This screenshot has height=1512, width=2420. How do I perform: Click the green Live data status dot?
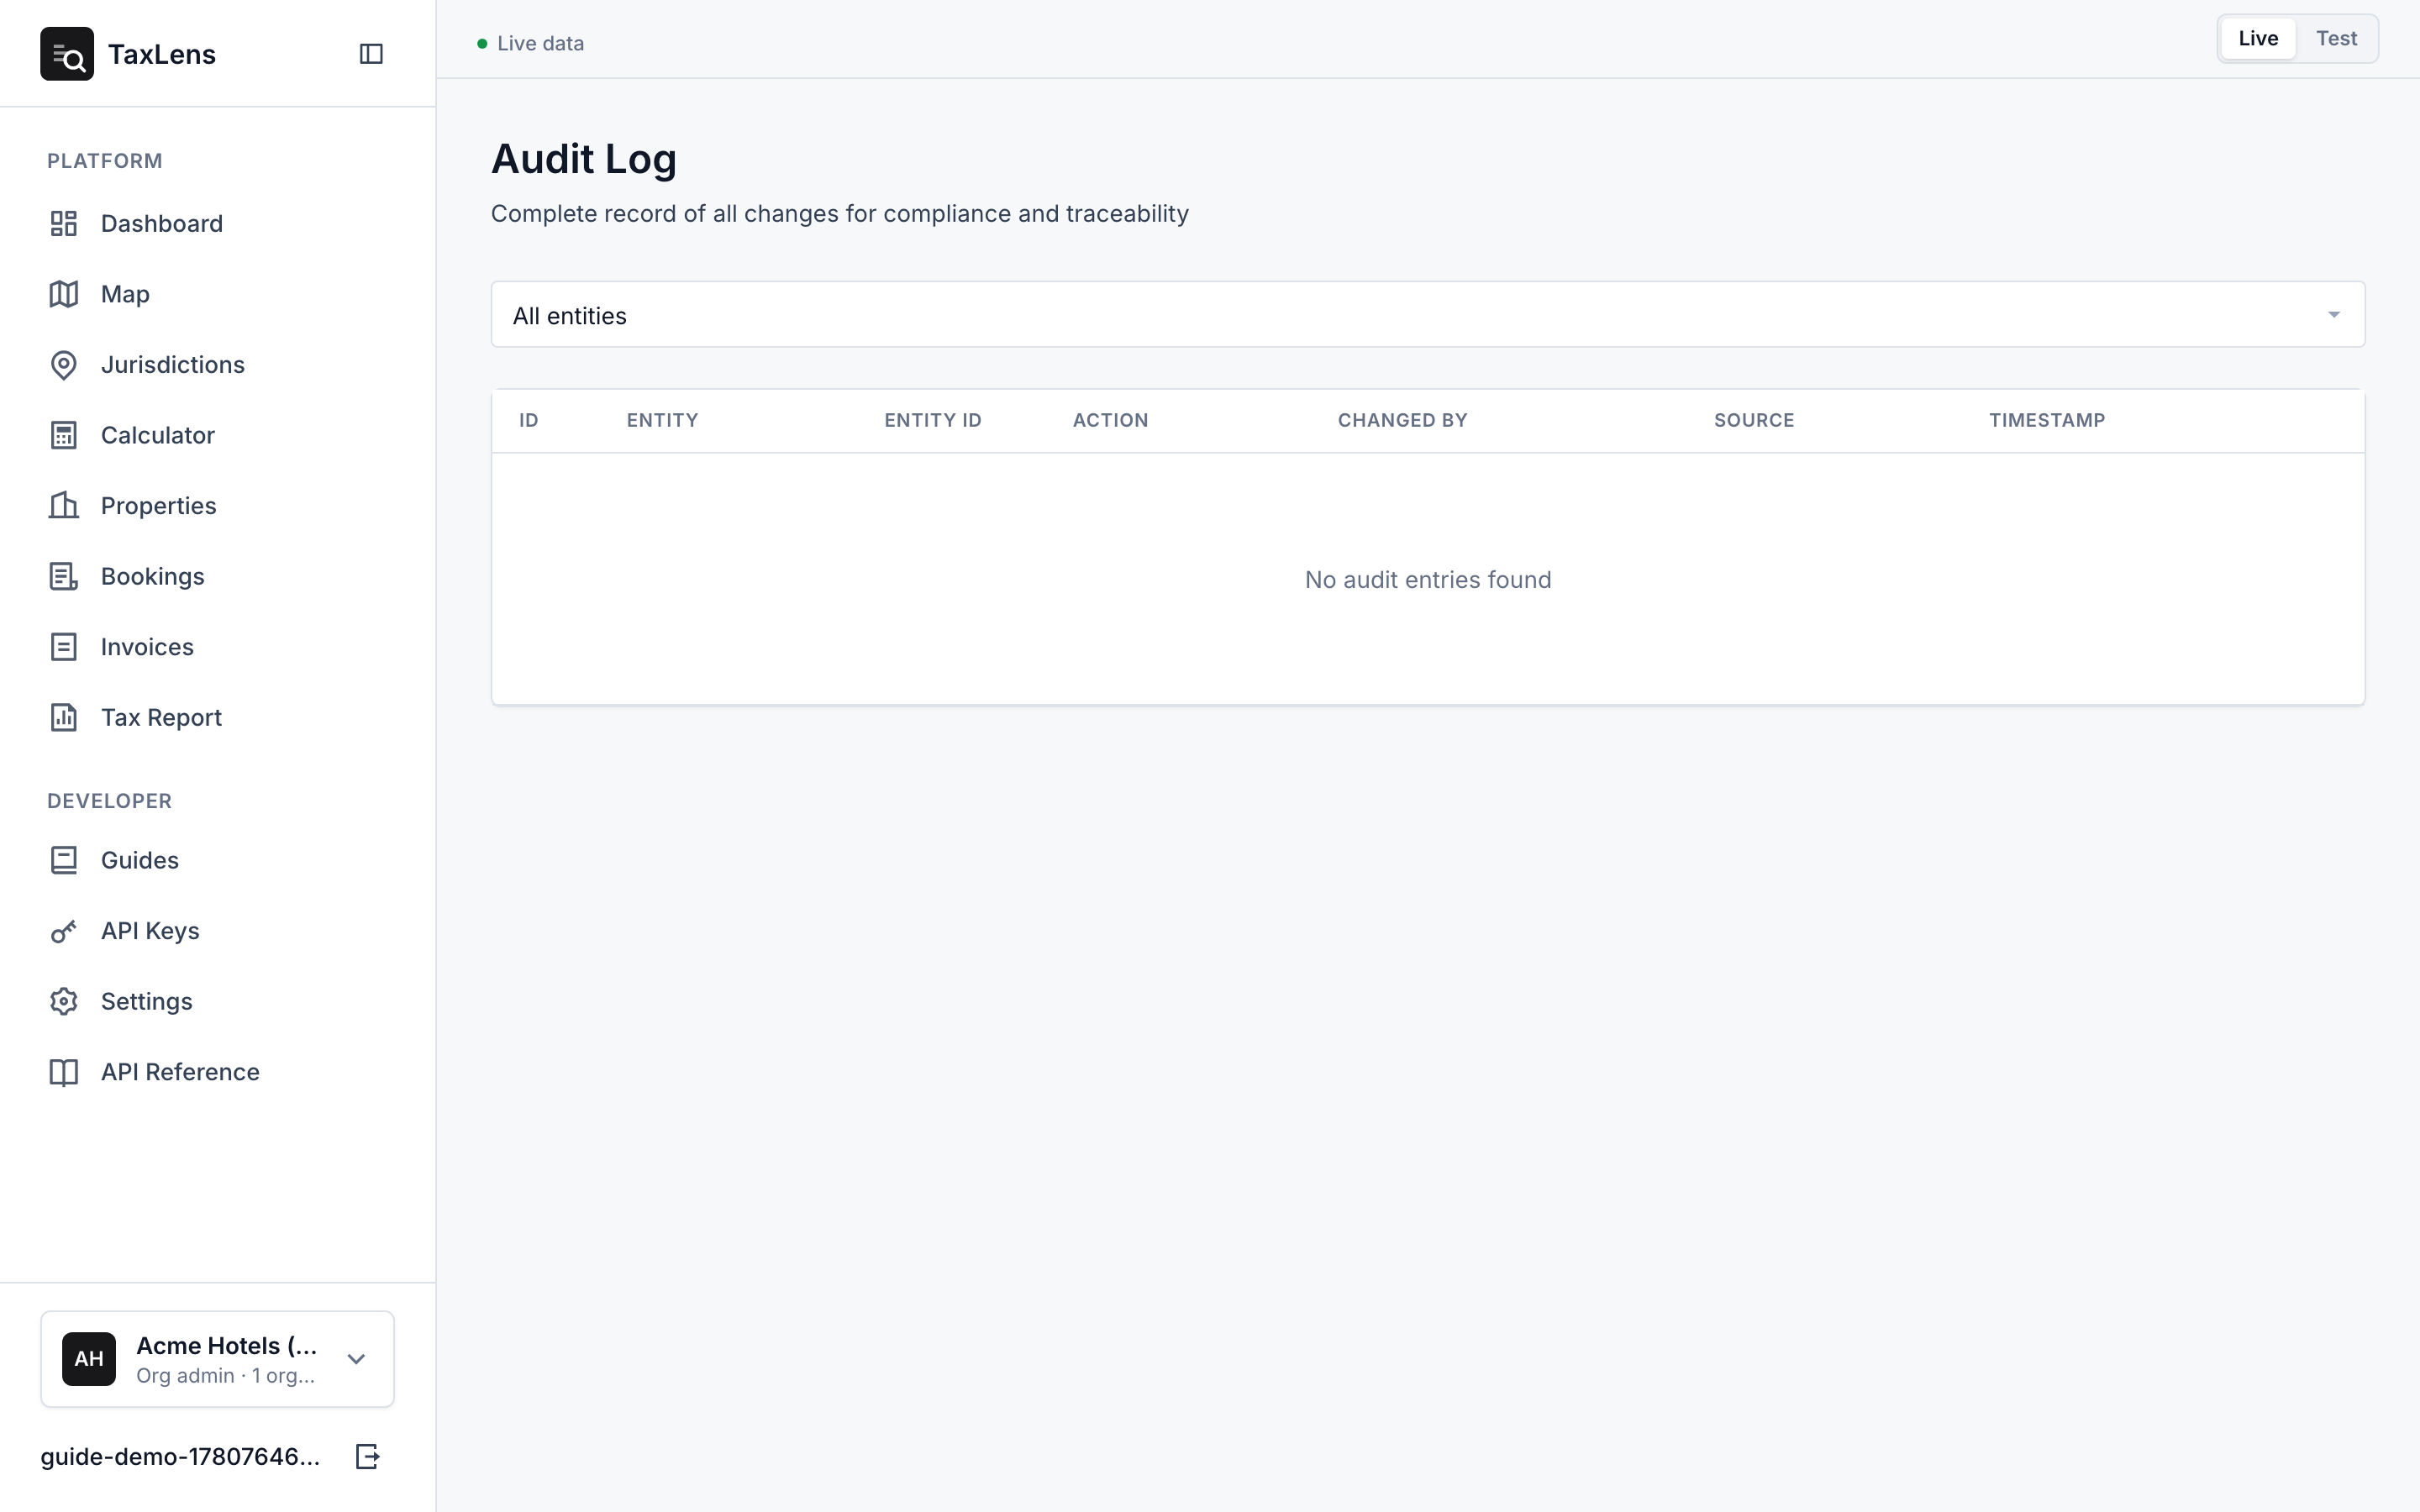click(482, 44)
